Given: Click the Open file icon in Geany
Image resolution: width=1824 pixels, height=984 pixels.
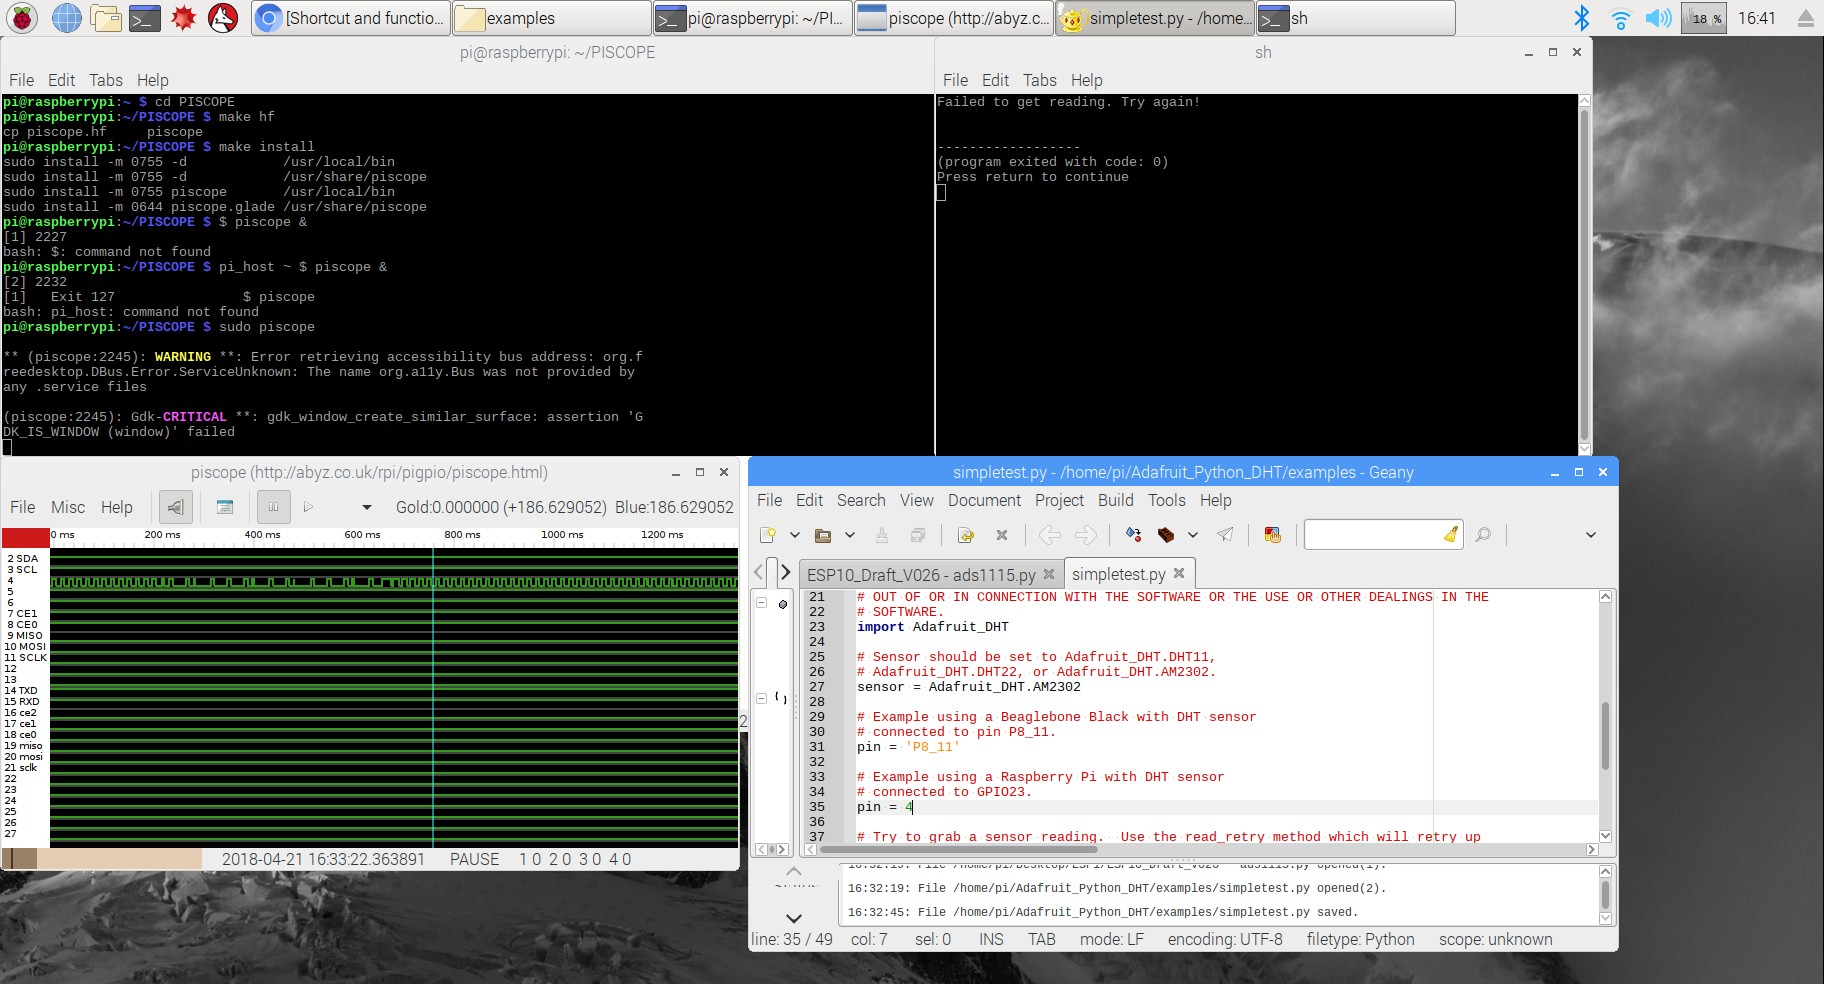Looking at the screenshot, I should tap(823, 535).
